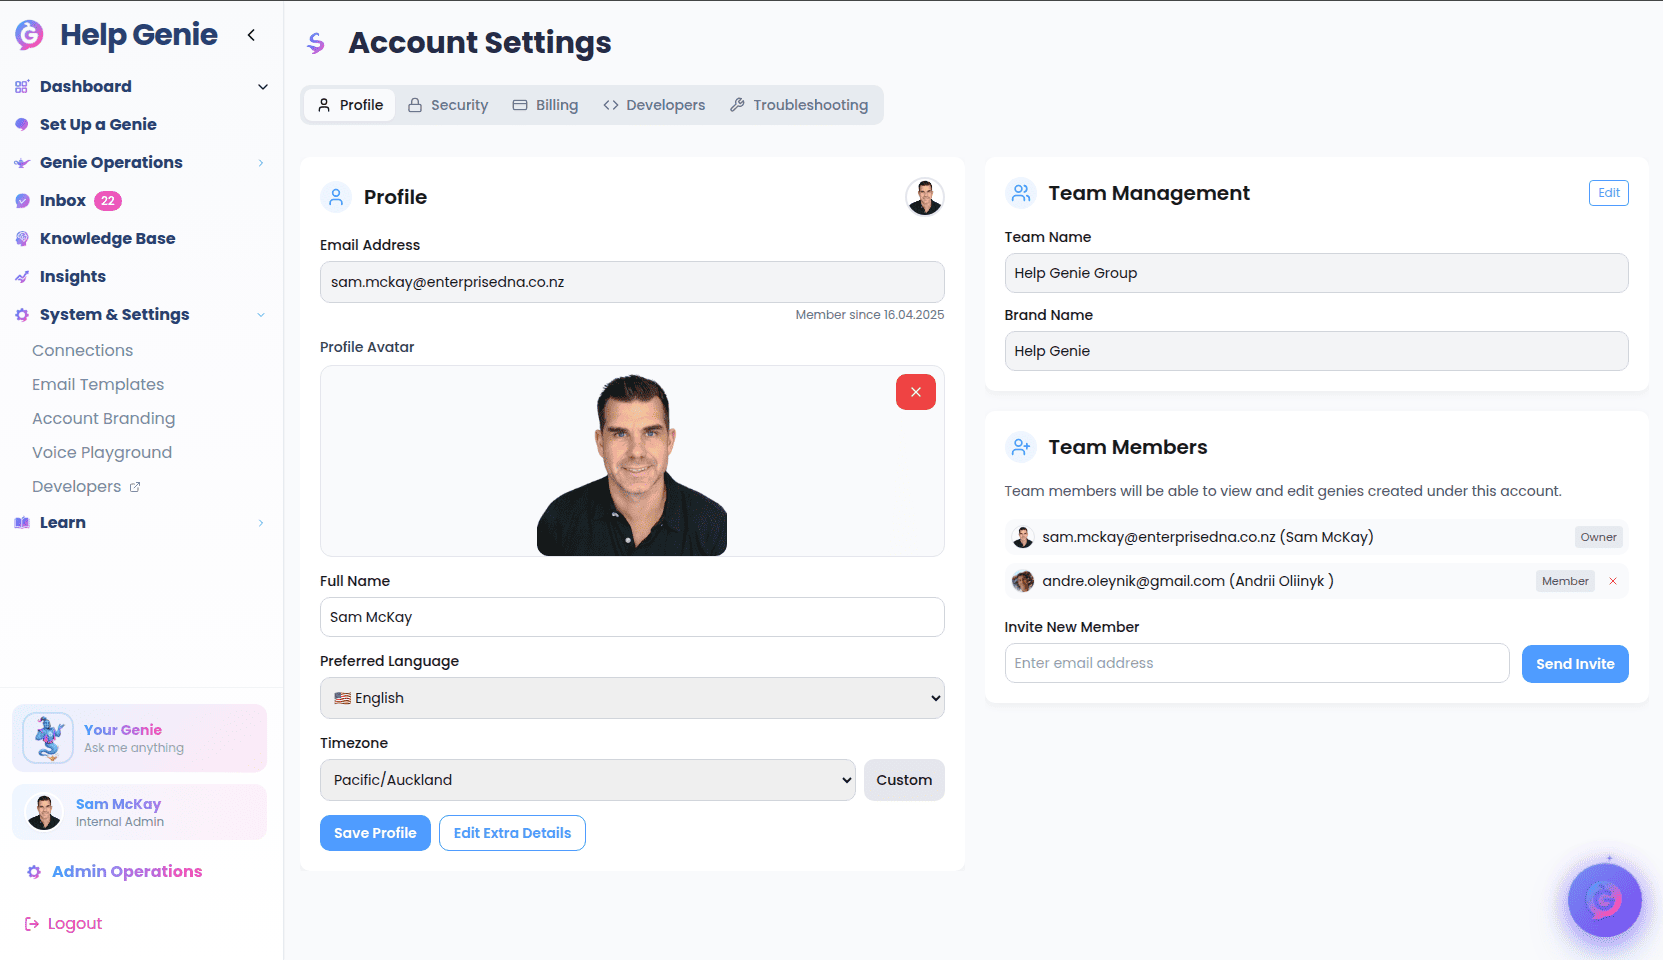Click the Developers external link icon
Screen dimensions: 1663x960
(x=135, y=487)
